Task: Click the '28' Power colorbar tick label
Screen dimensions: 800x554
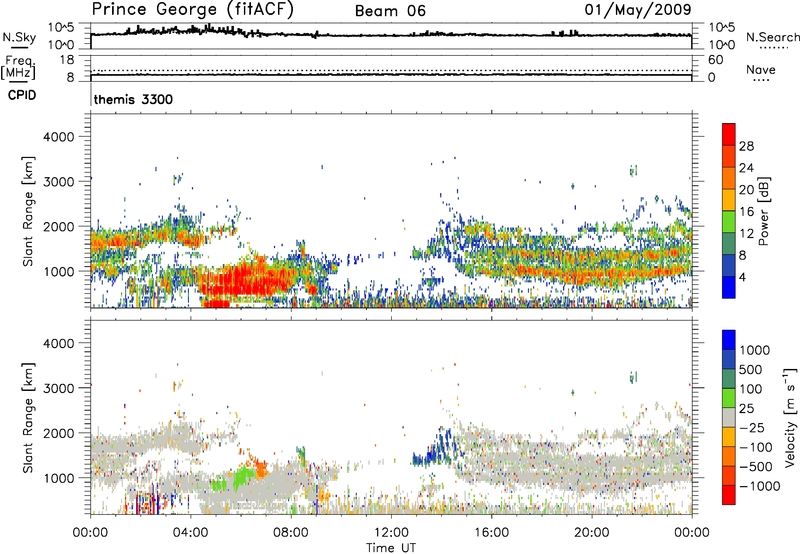Action: pyautogui.click(x=746, y=146)
